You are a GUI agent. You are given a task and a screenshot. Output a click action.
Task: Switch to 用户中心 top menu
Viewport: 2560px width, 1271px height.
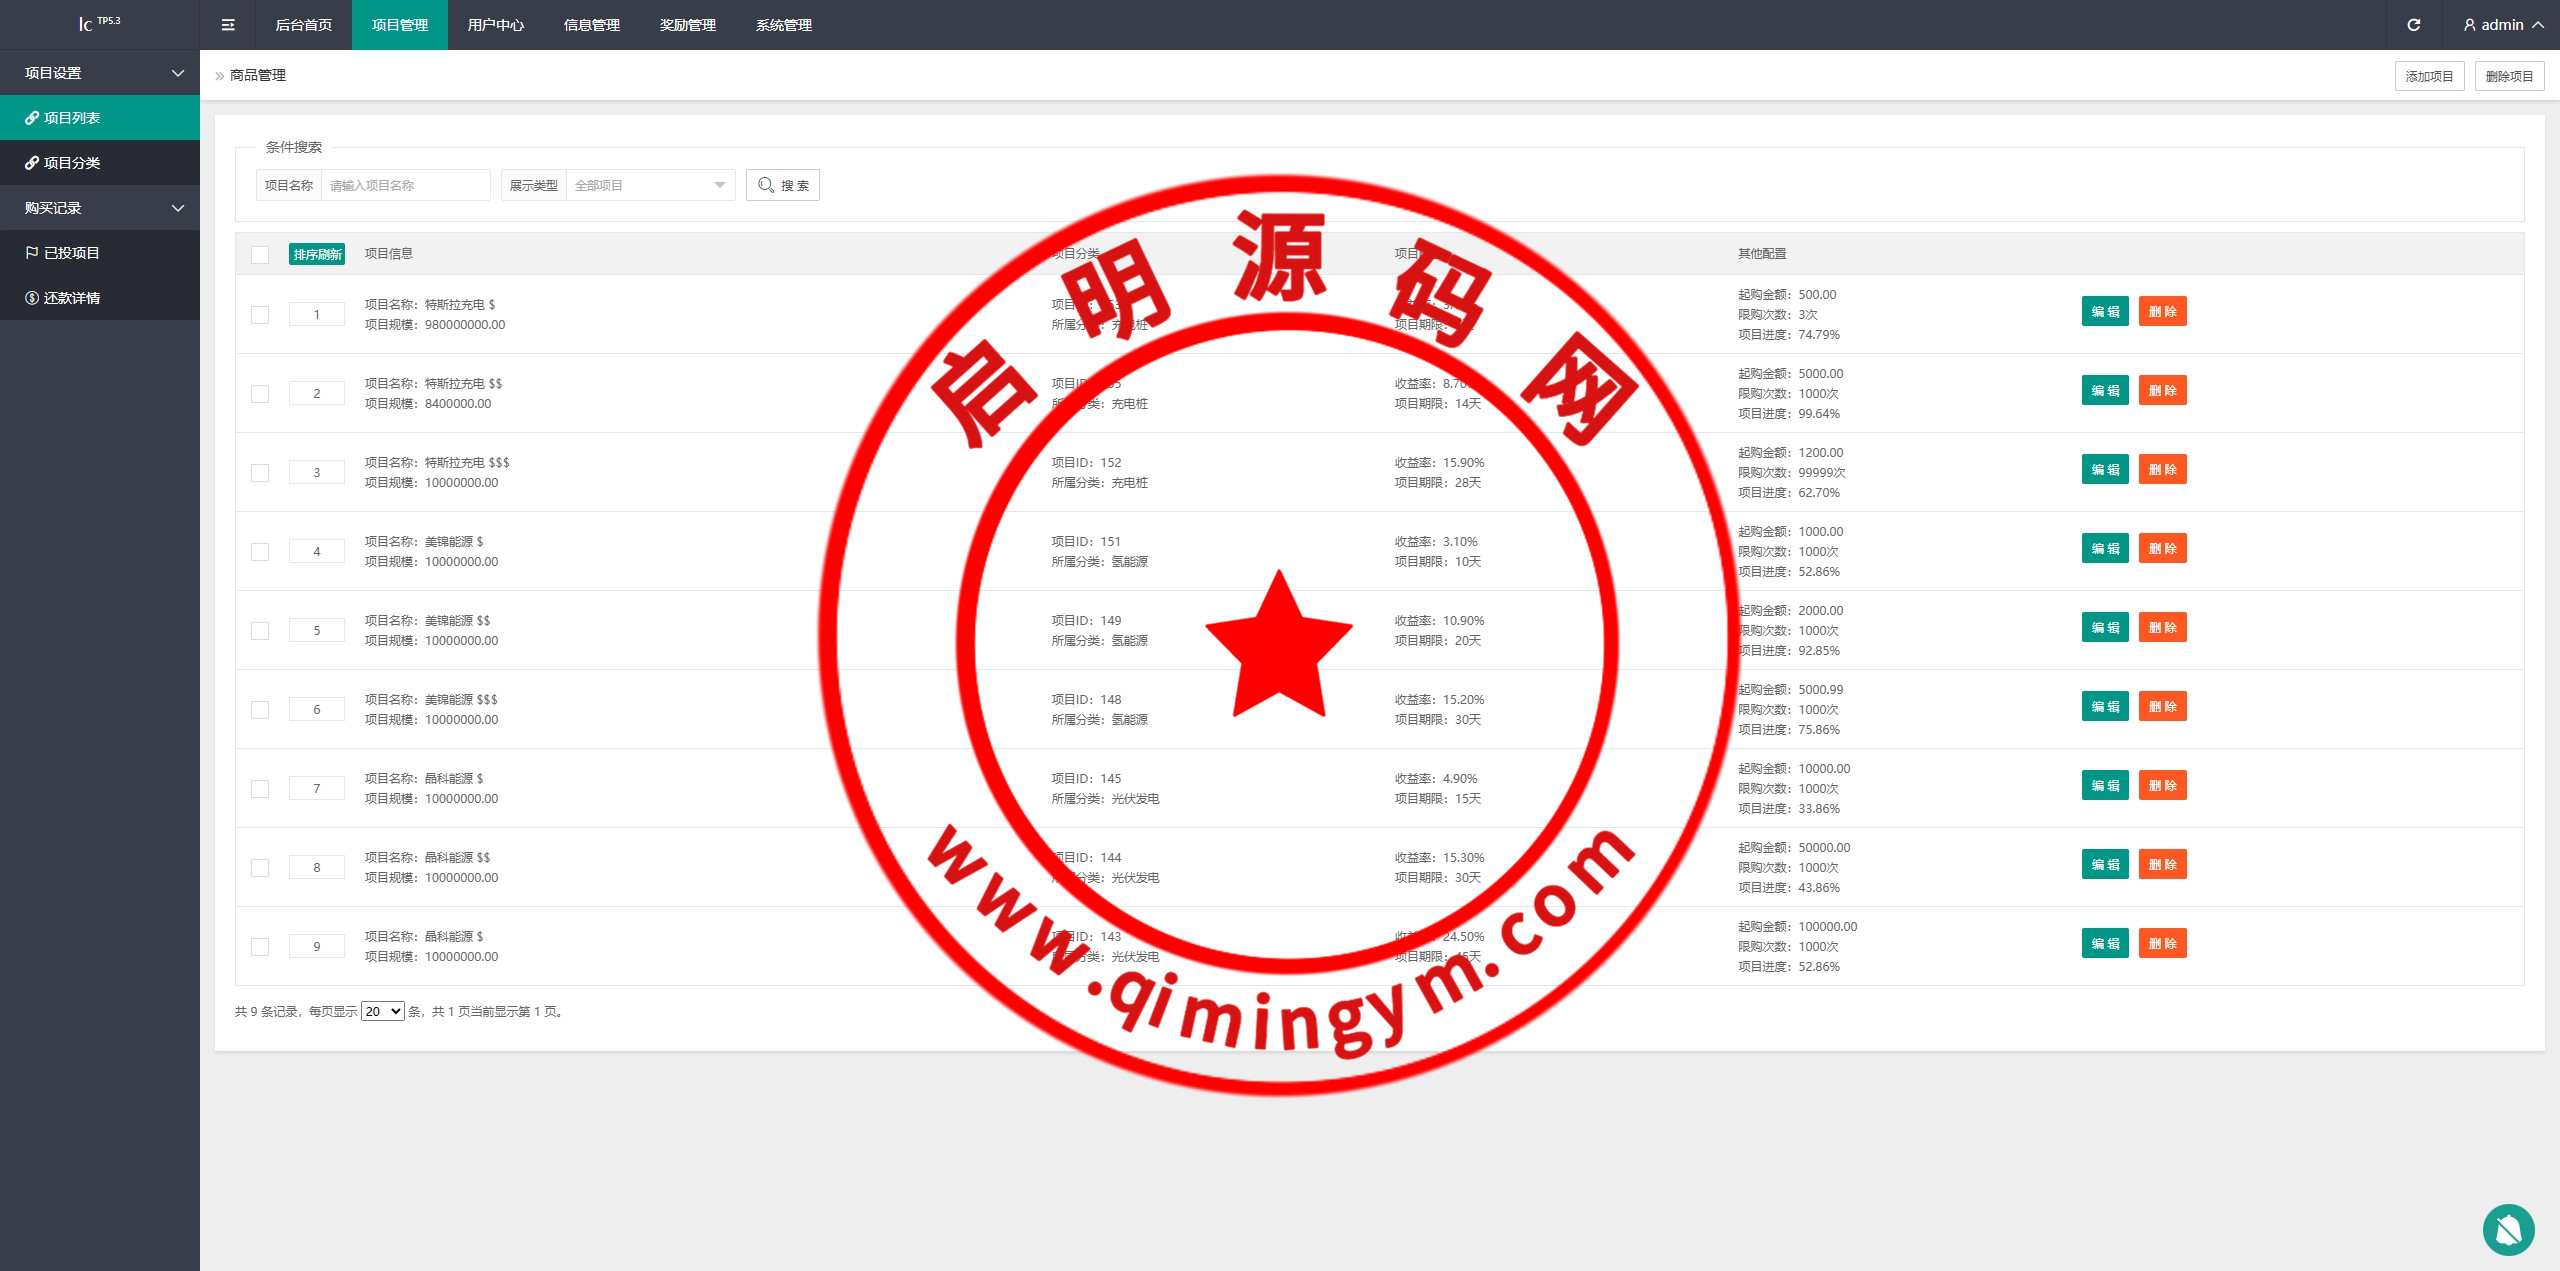tap(495, 25)
